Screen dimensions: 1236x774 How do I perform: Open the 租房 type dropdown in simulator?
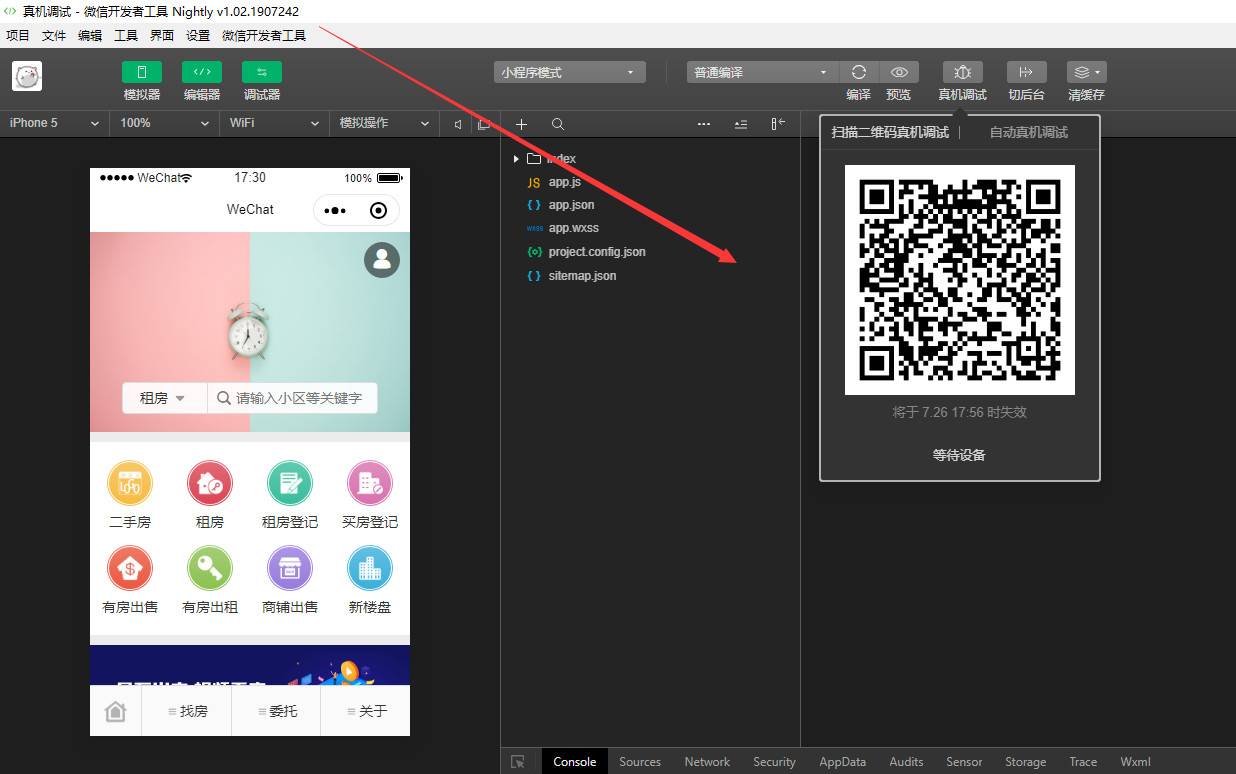click(164, 398)
